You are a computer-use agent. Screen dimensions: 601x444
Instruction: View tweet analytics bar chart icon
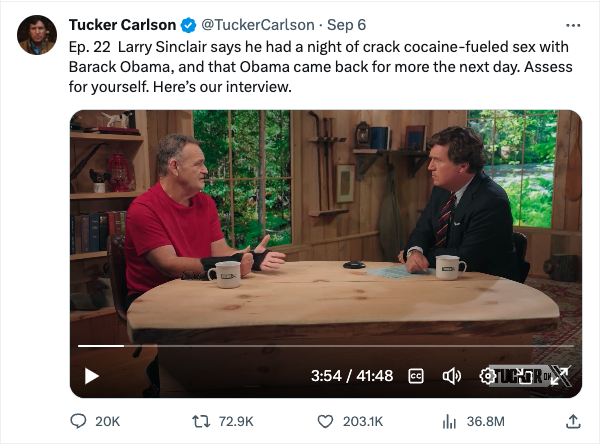coord(449,422)
